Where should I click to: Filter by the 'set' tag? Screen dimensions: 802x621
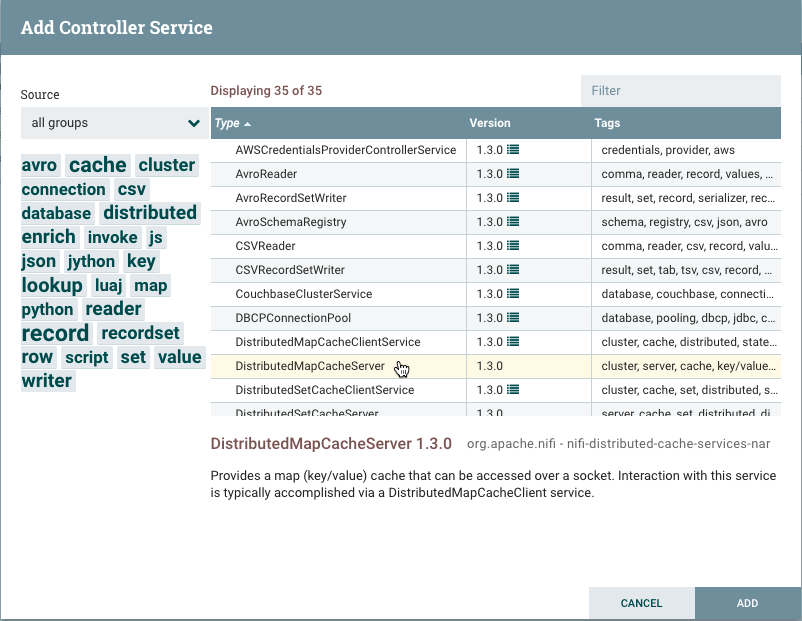[133, 357]
